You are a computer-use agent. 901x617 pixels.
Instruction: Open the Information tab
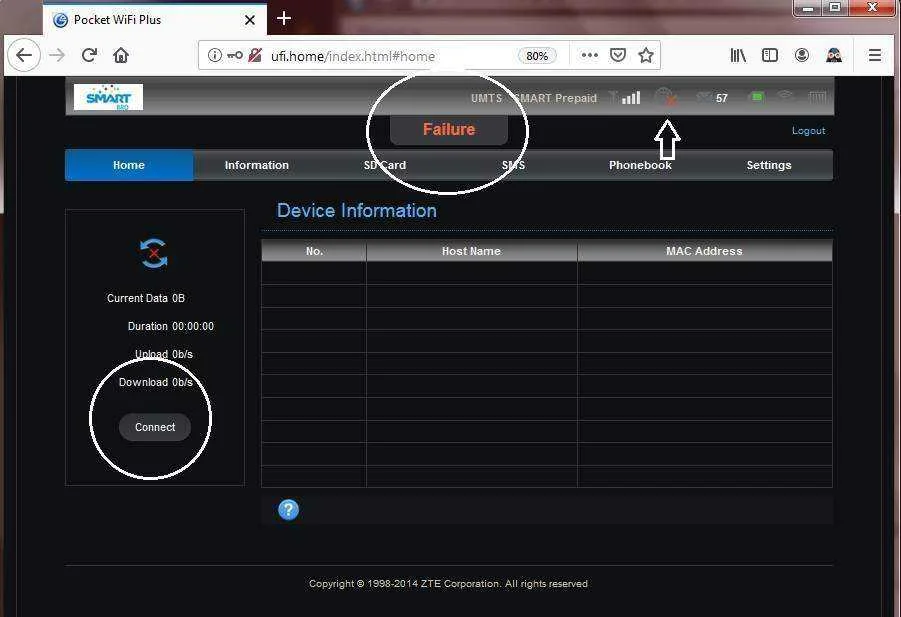[x=257, y=165]
